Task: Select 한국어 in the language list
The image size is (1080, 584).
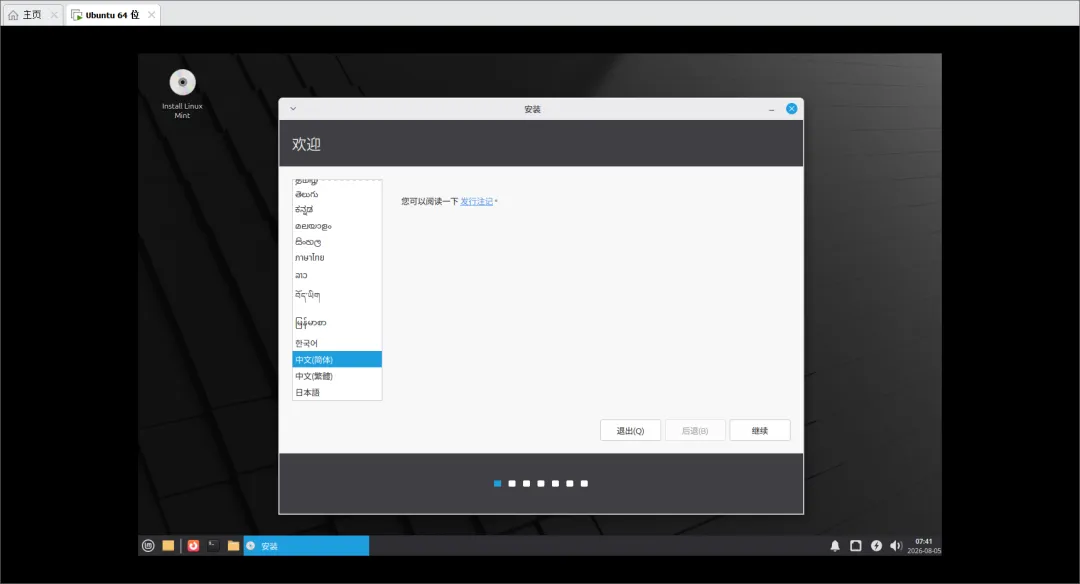Action: pyautogui.click(x=337, y=343)
